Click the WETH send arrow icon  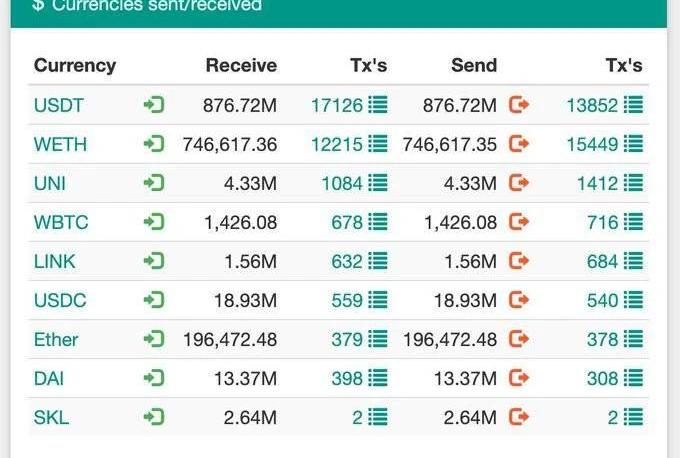518,144
